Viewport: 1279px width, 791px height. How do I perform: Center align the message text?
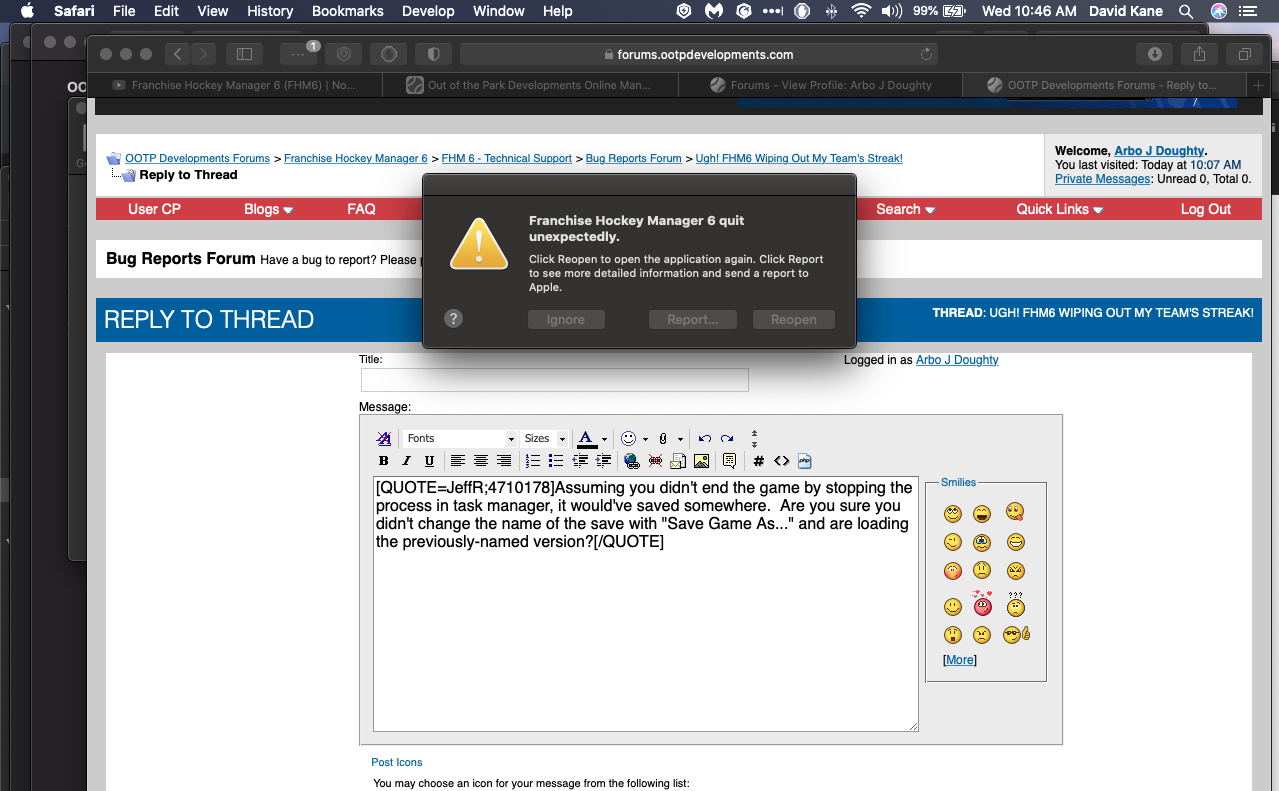click(x=481, y=461)
